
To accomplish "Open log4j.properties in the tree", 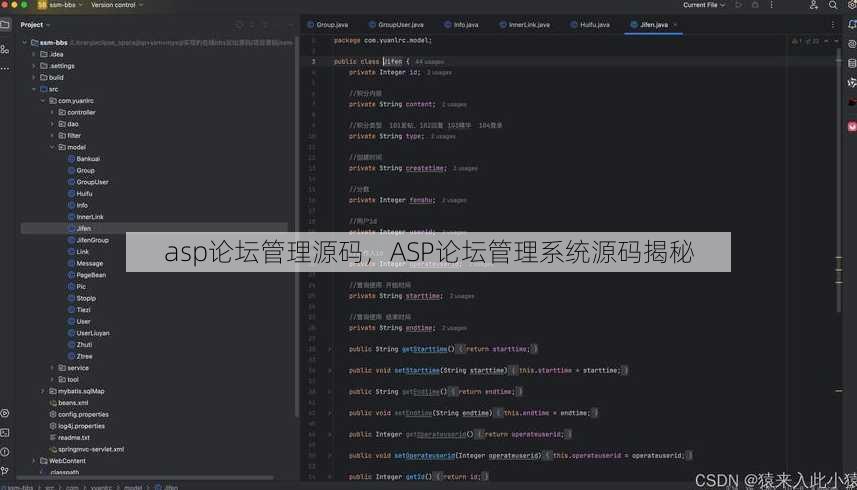I will pos(81,426).
